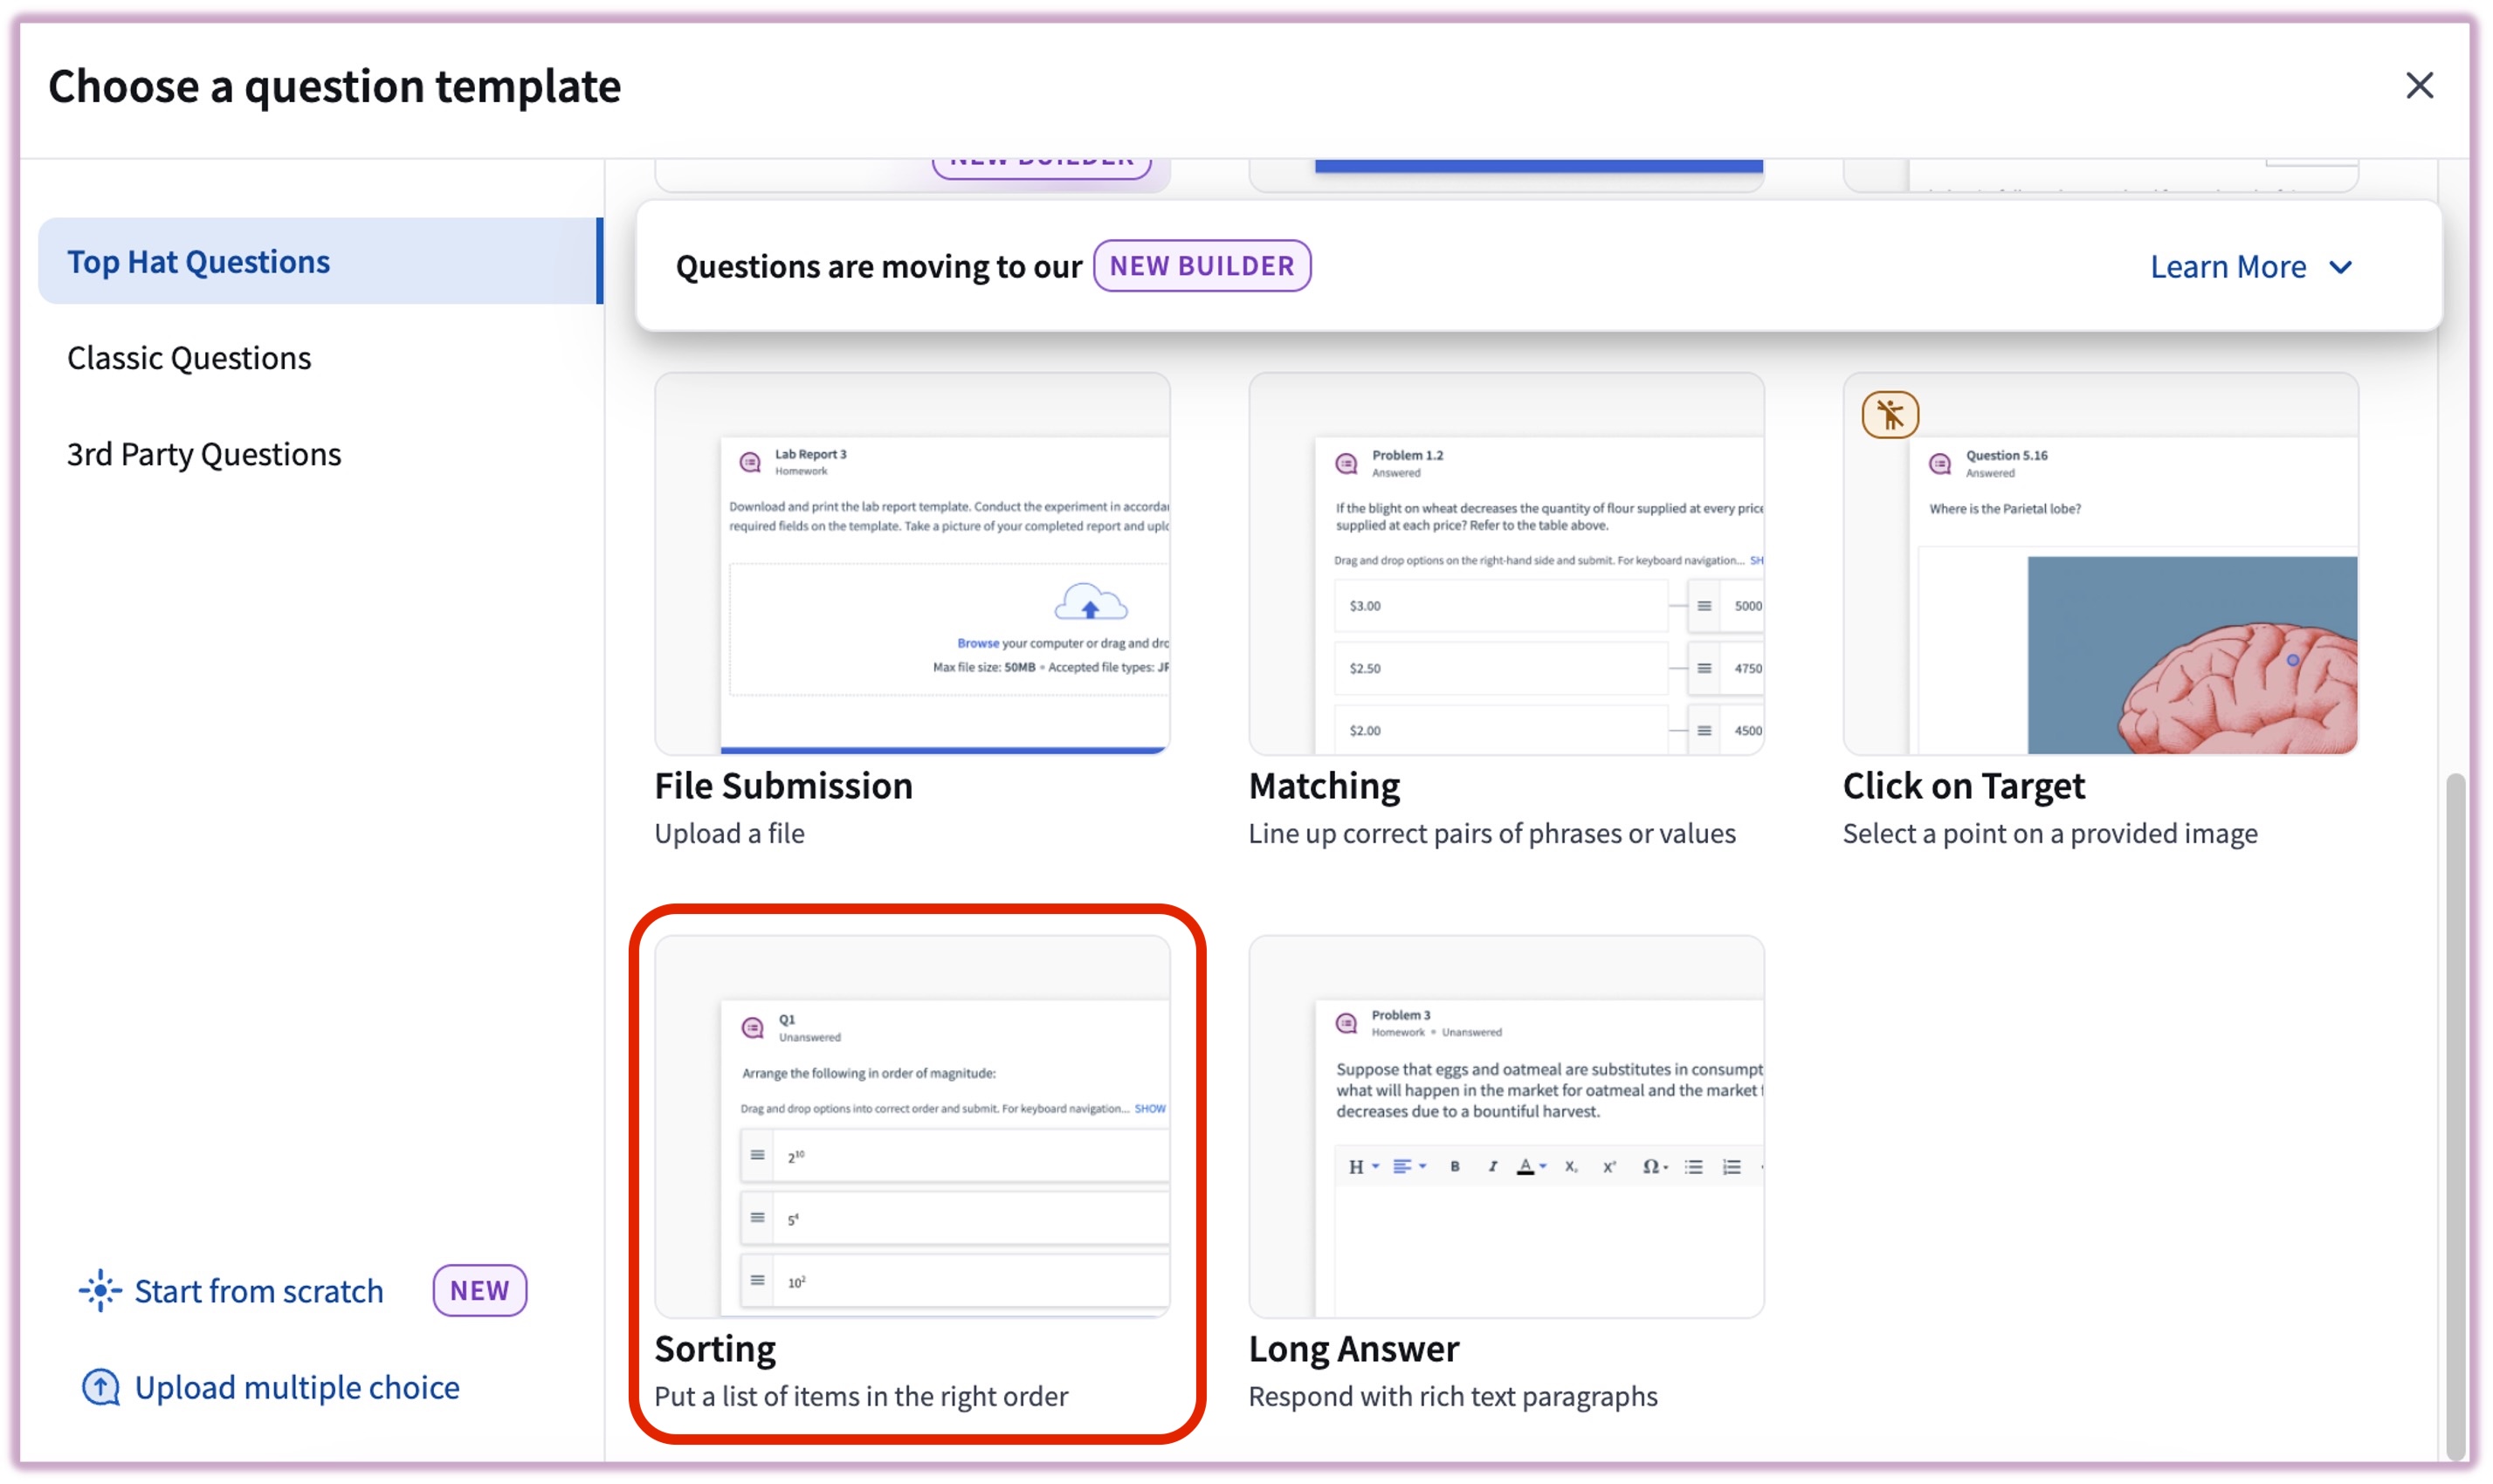Click Upload multiple choice link
Image resolution: width=2493 pixels, height=1484 pixels.
click(x=296, y=1387)
